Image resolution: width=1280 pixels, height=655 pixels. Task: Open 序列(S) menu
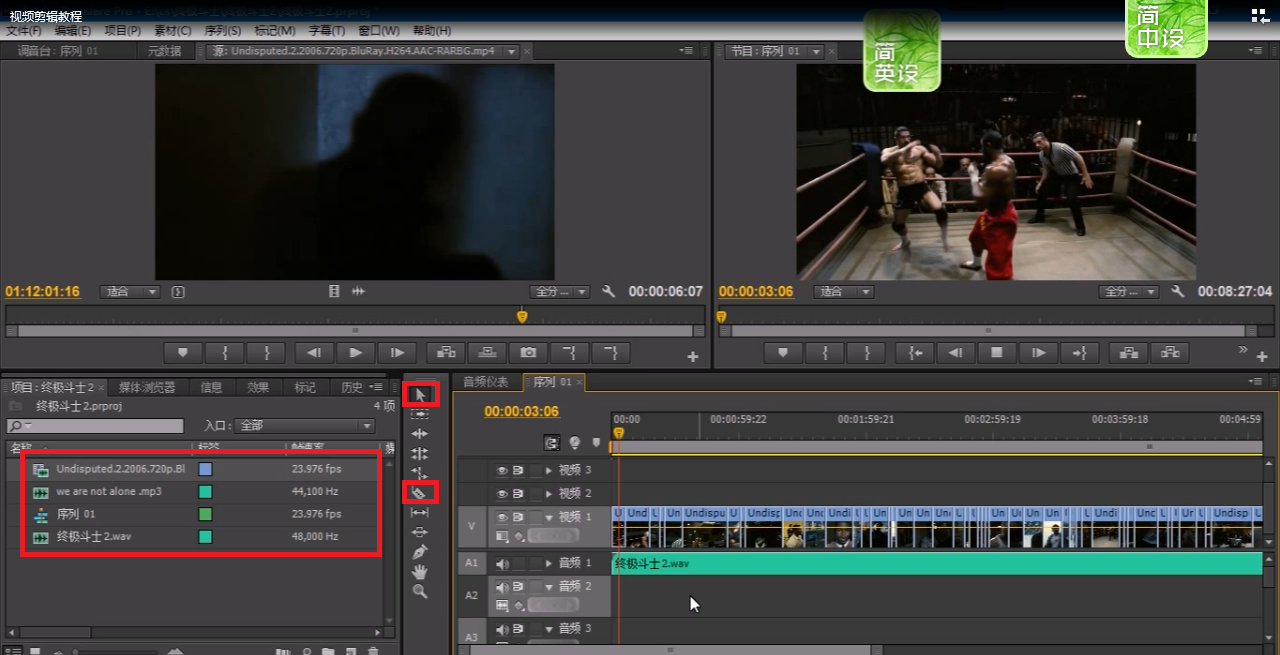click(x=222, y=31)
